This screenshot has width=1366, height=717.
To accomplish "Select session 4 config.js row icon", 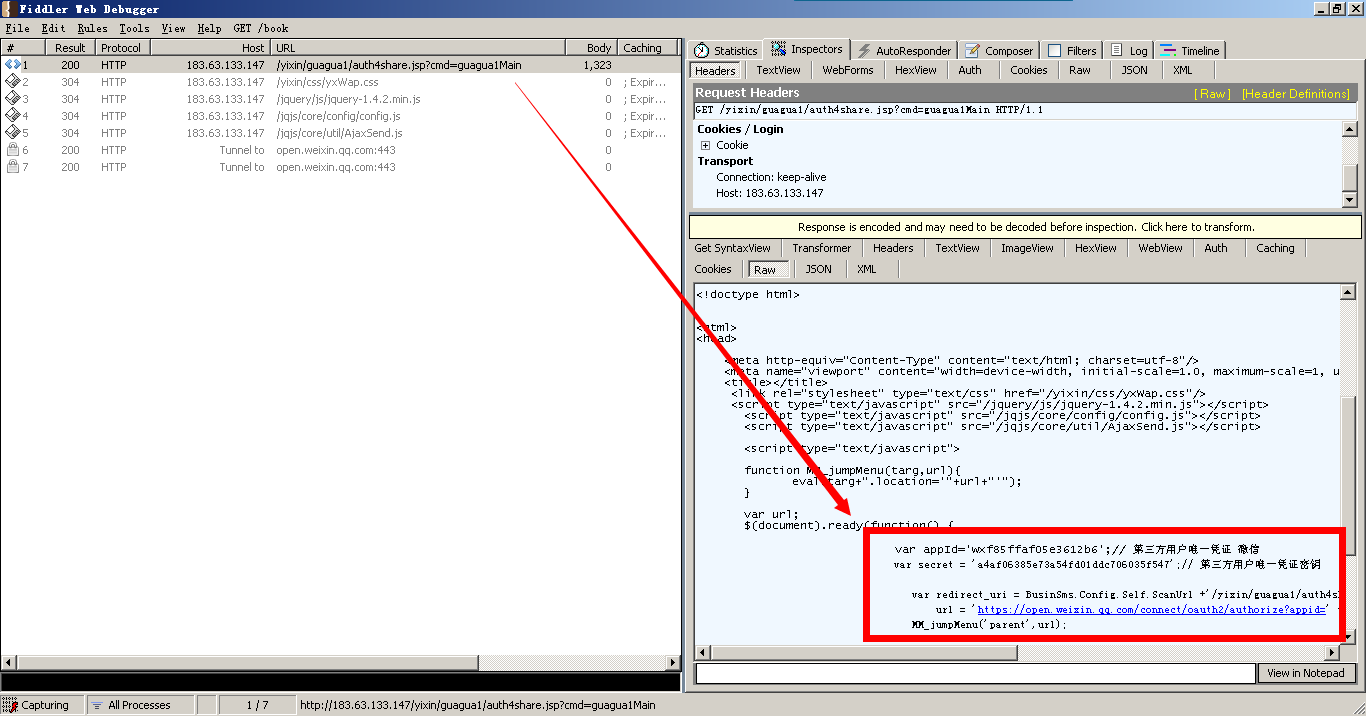I will click(12, 116).
